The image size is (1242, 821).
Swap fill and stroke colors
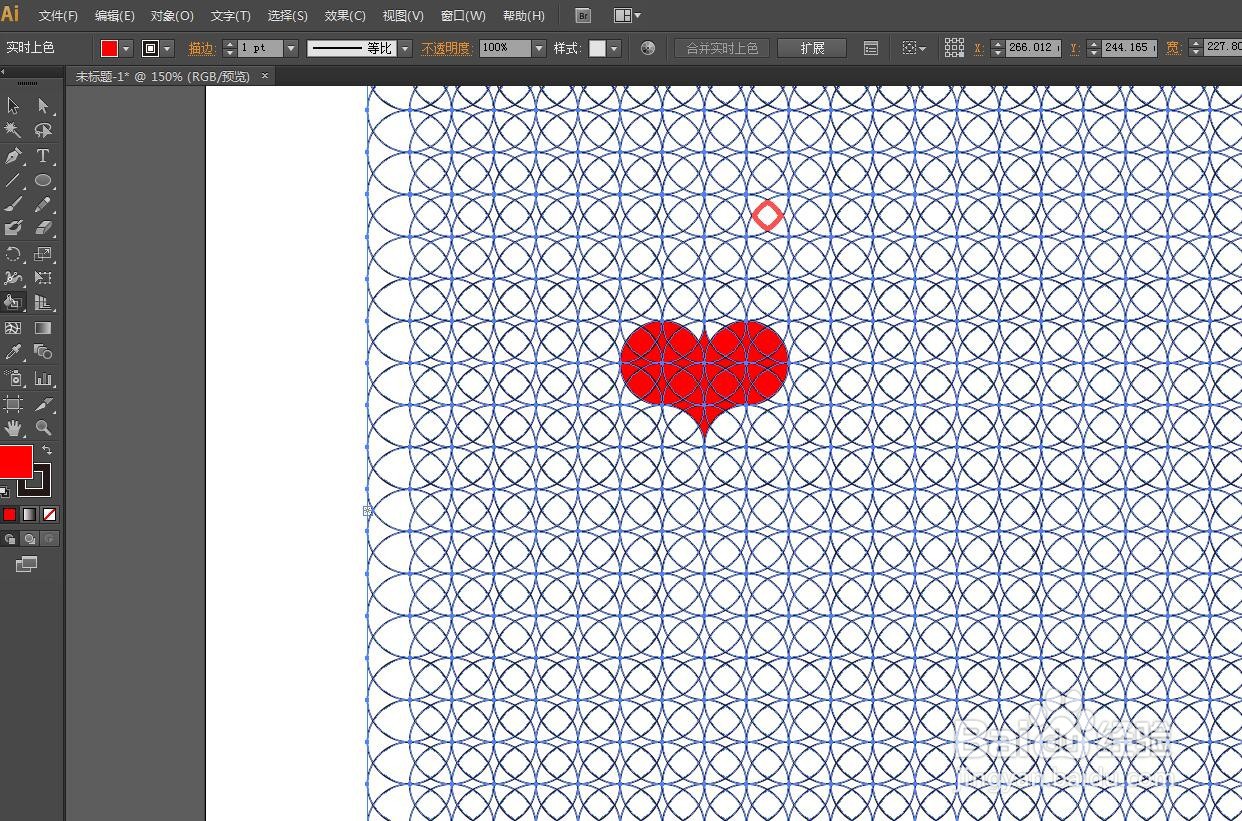tap(46, 451)
